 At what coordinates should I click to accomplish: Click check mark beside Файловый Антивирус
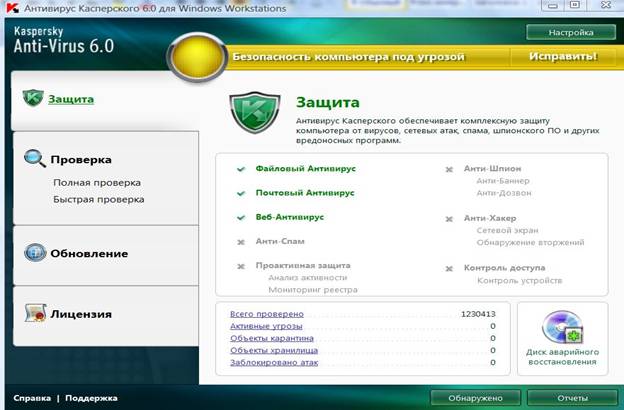[240, 169]
